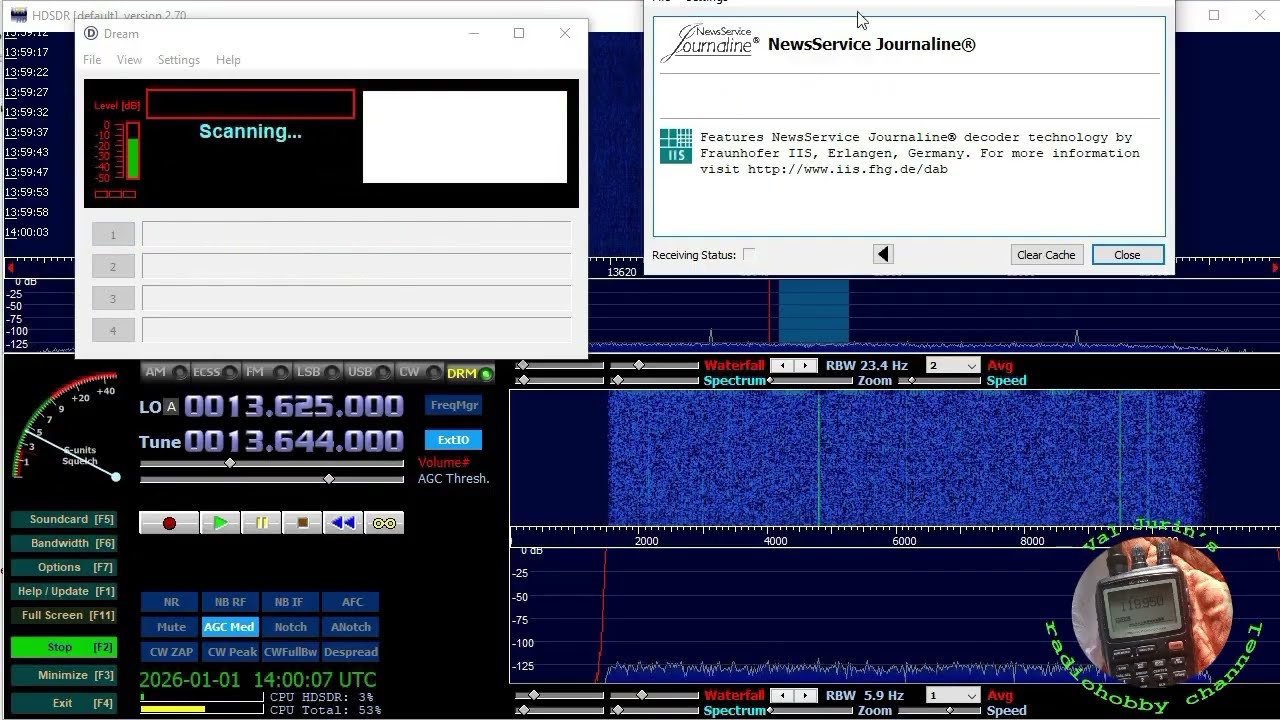The height and width of the screenshot is (720, 1280).
Task: Select AM demodulation mode
Action: coord(164,372)
